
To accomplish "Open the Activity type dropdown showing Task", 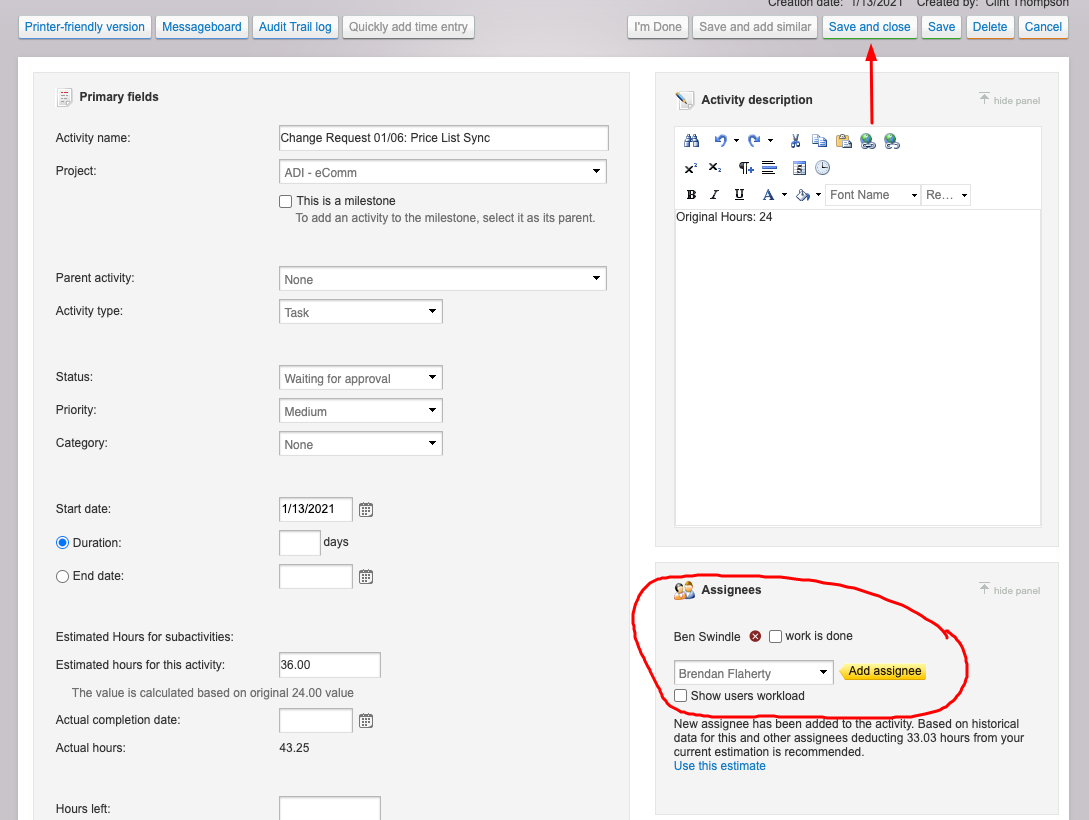I will [360, 312].
